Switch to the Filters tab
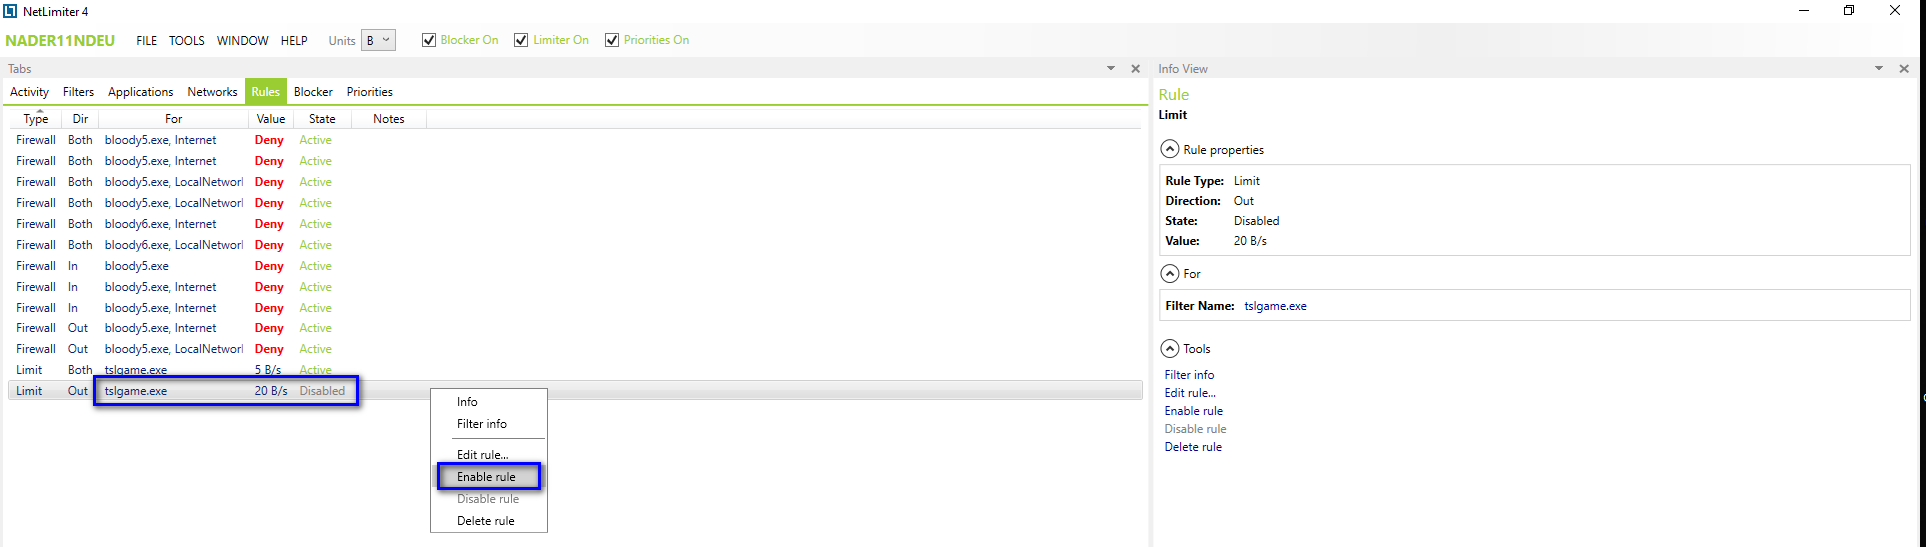This screenshot has width=1926, height=547. pyautogui.click(x=78, y=92)
